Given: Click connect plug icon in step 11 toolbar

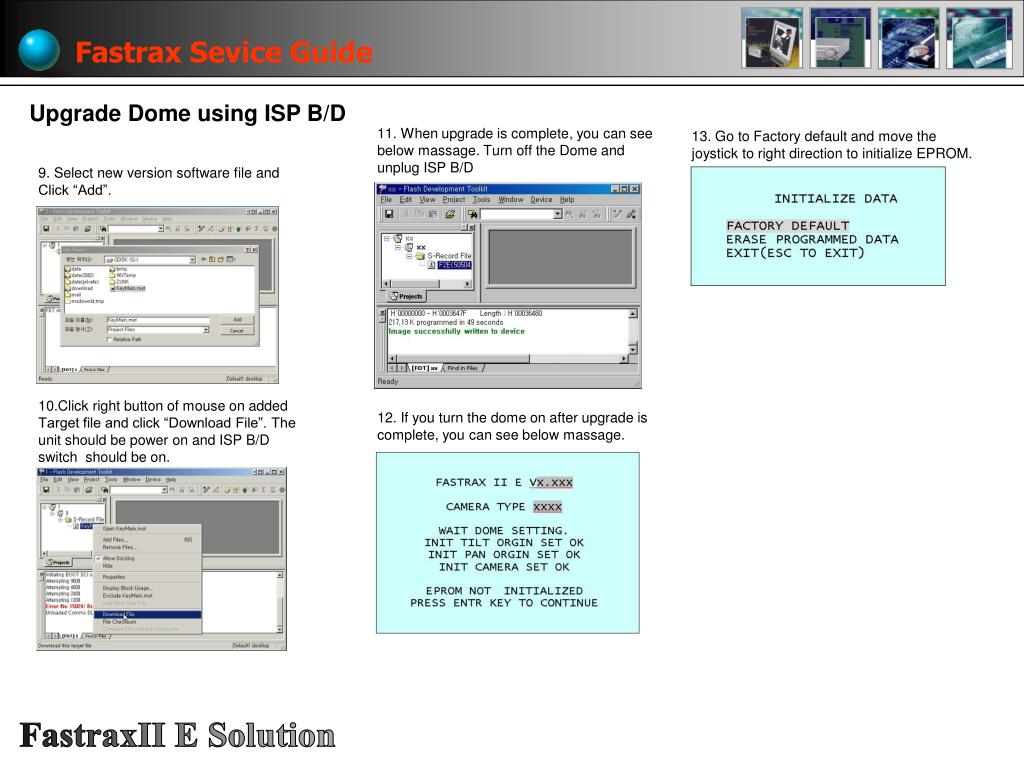Looking at the screenshot, I should pos(617,214).
